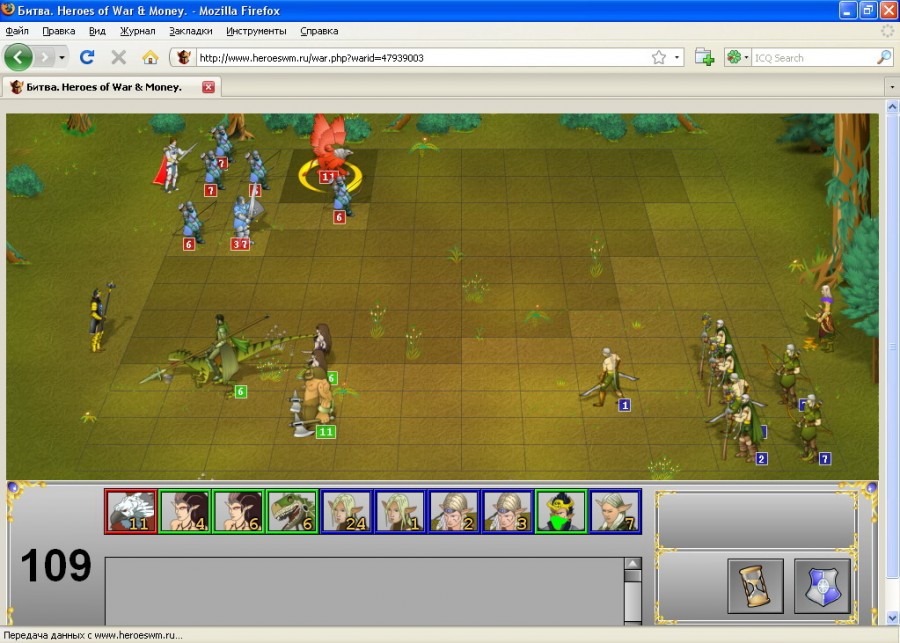This screenshot has height=643, width=900.
Task: Click the green-bordered elf portrait showing 6
Action: (x=238, y=512)
